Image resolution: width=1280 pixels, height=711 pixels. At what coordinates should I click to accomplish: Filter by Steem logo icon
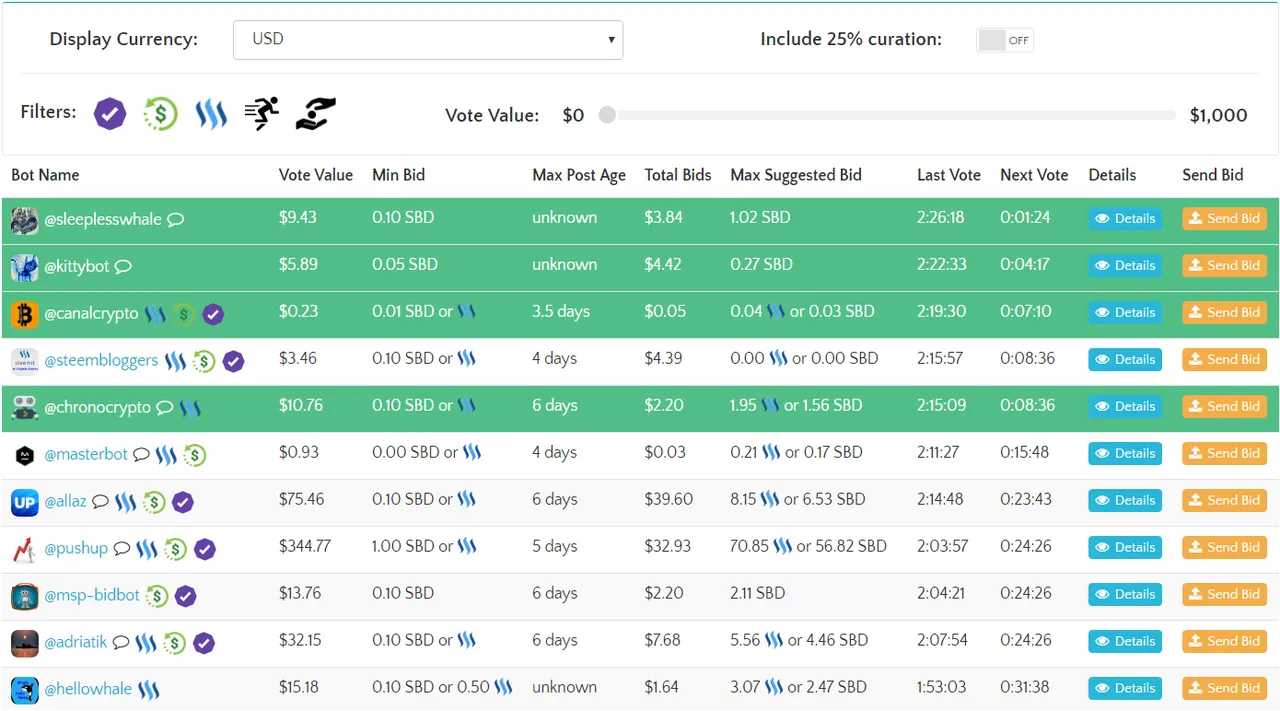coord(211,114)
